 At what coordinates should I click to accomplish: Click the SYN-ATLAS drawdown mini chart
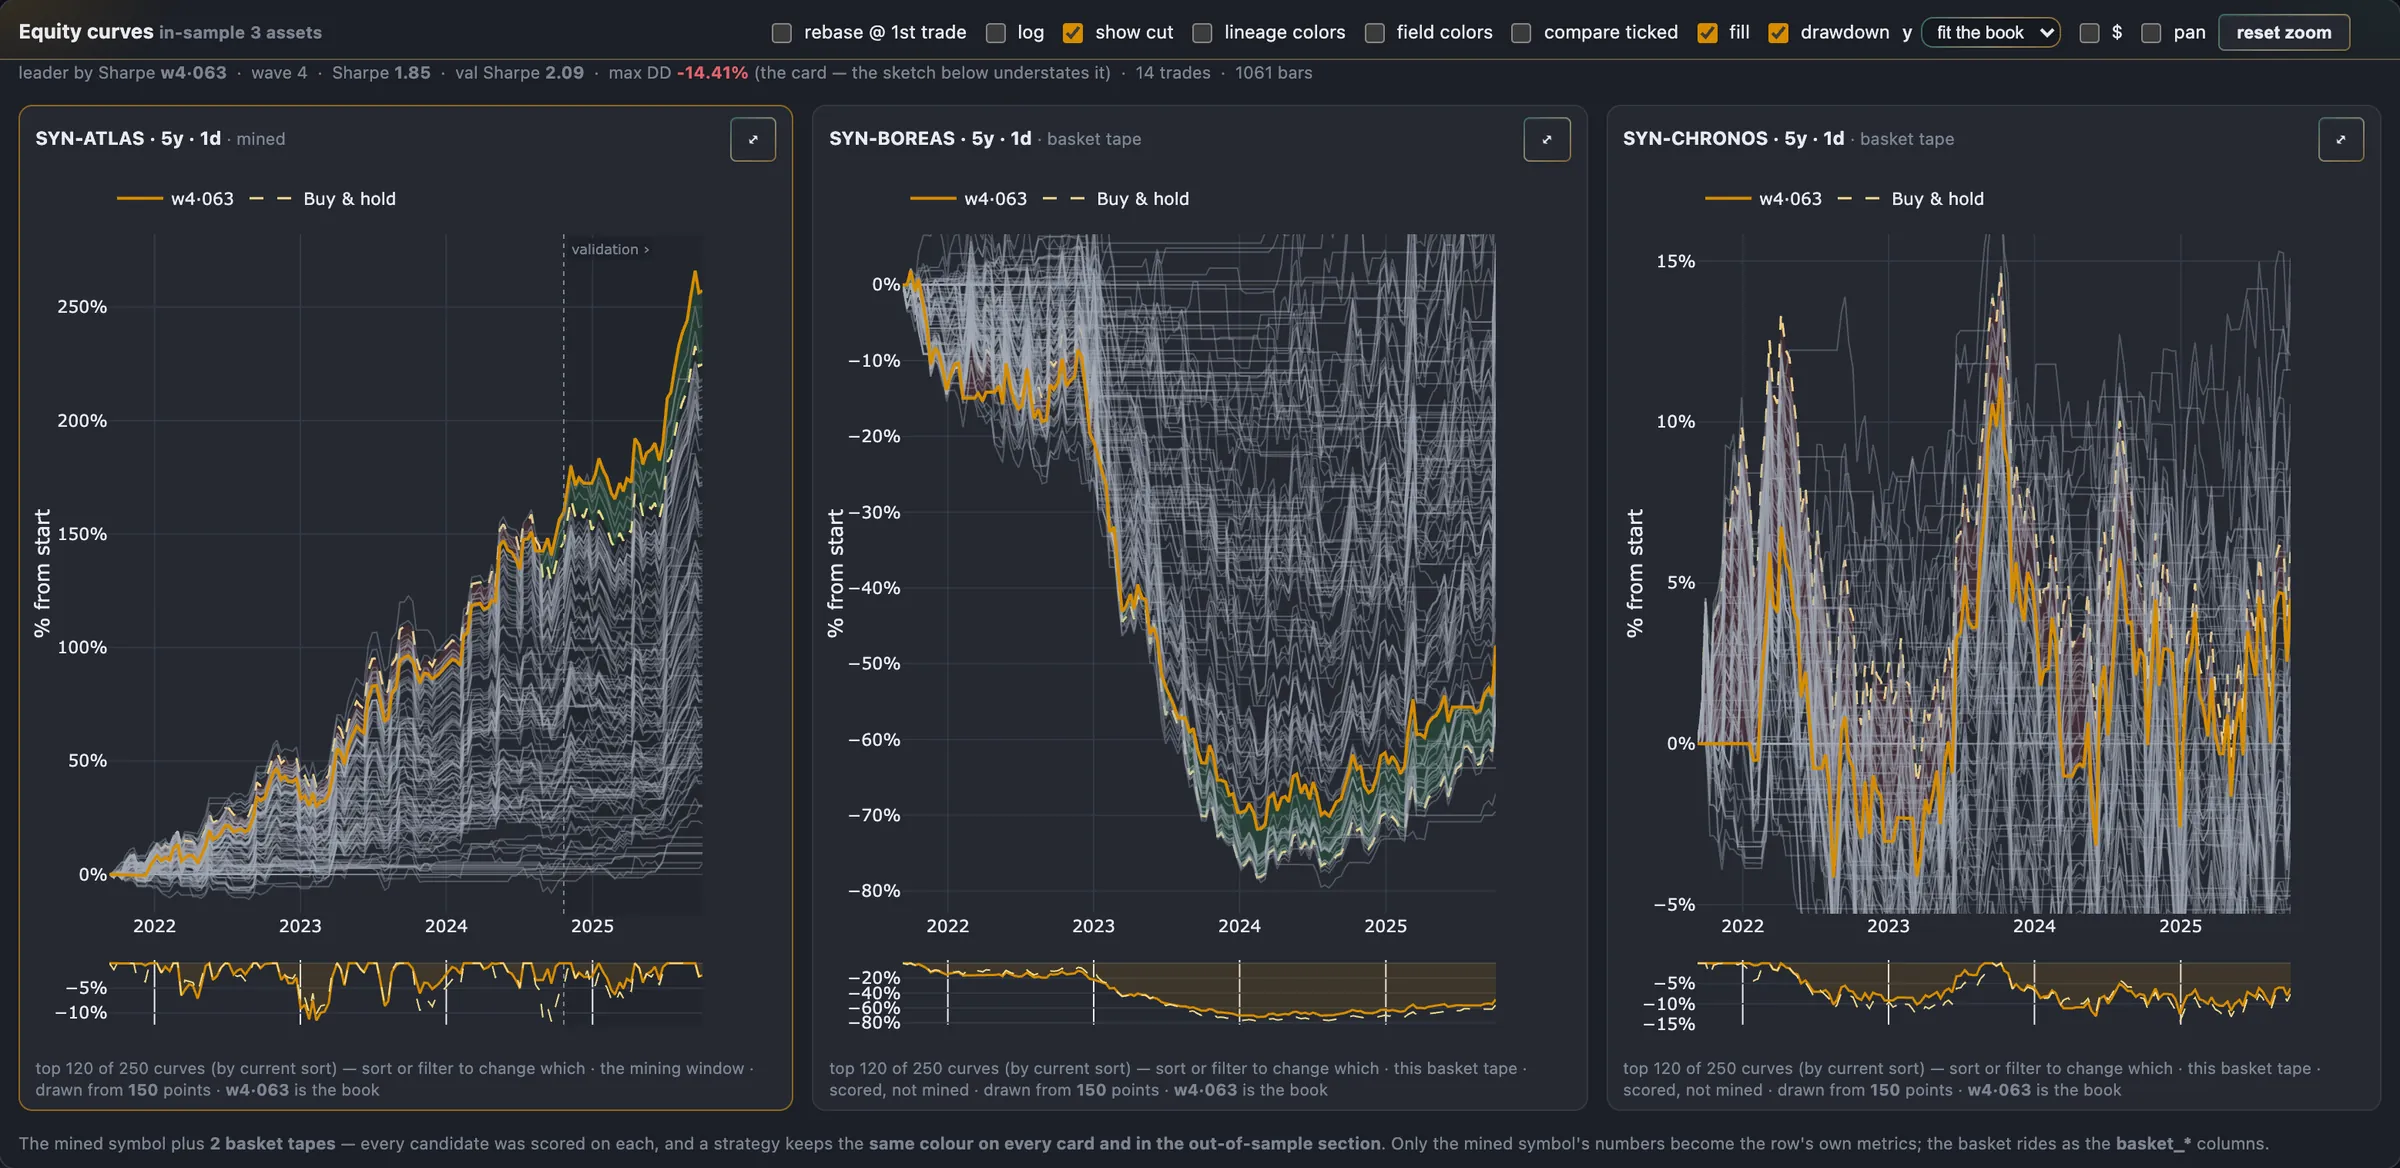click(406, 992)
